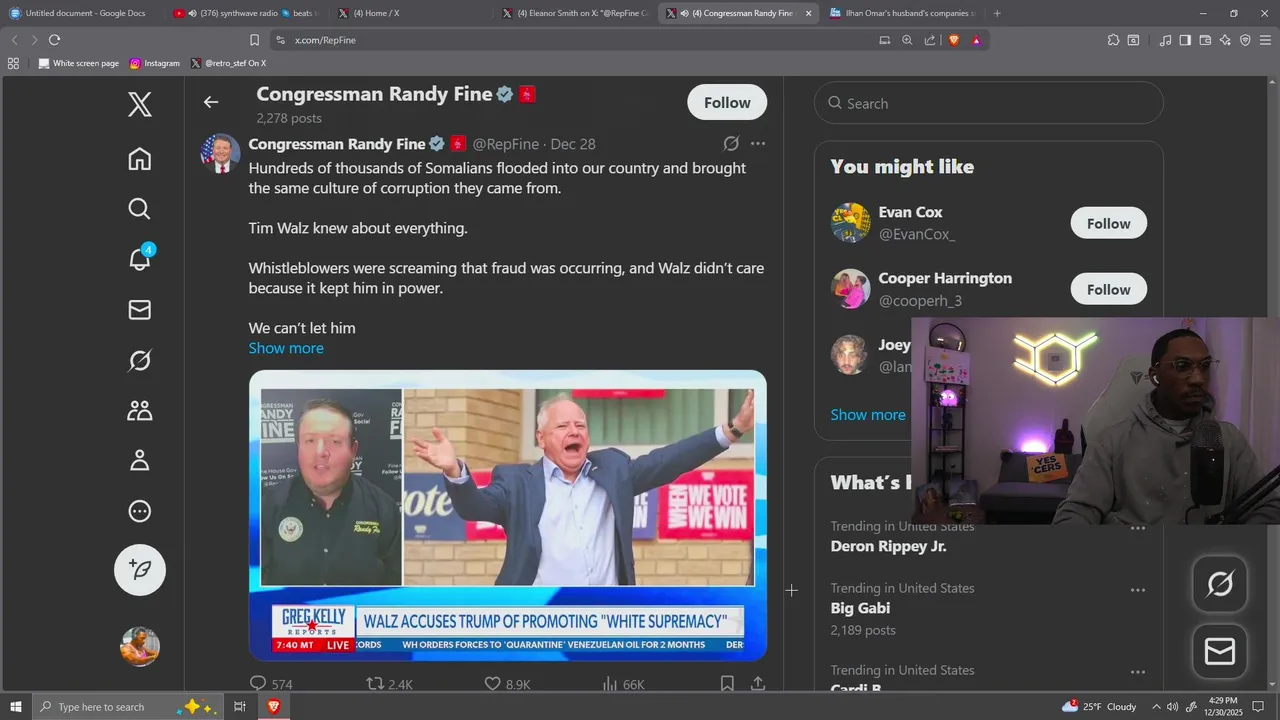The image size is (1280, 720).
Task: Go back with arrow beside profile name
Action: tap(211, 102)
